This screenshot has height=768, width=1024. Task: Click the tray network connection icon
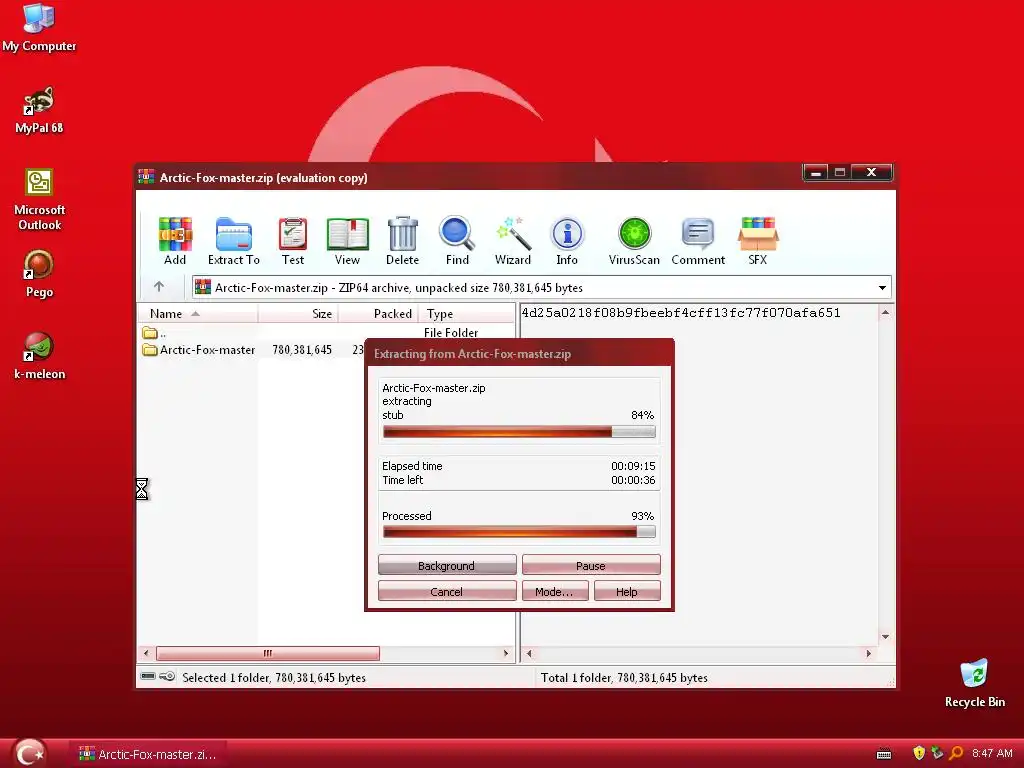(x=937, y=753)
